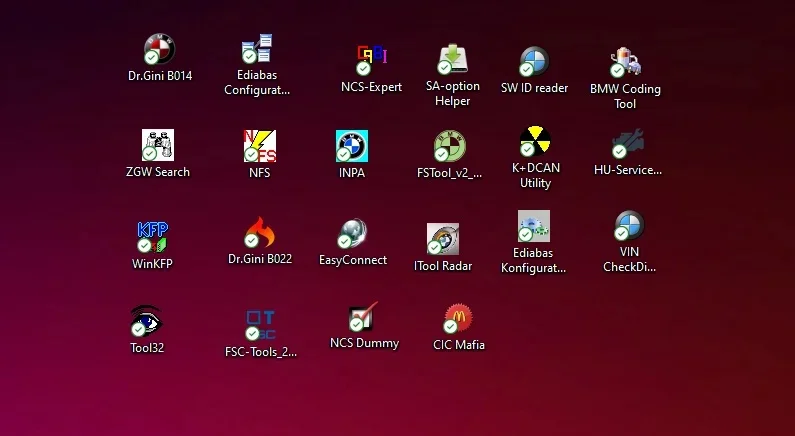Select the Tool32 eye icon
Screen dimensions: 795x436
pos(146,321)
